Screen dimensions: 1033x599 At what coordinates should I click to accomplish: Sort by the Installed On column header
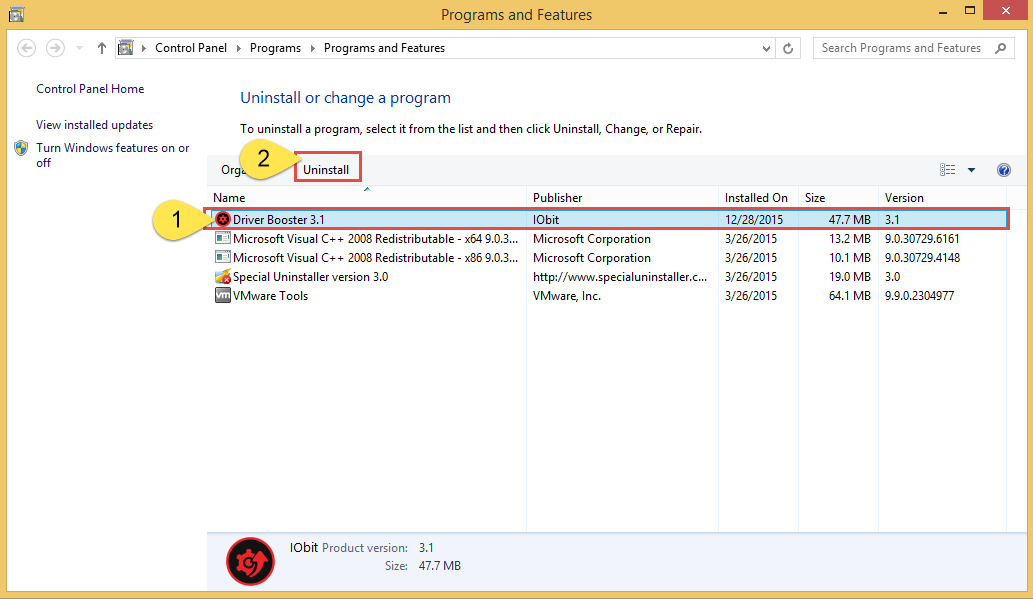coord(756,198)
